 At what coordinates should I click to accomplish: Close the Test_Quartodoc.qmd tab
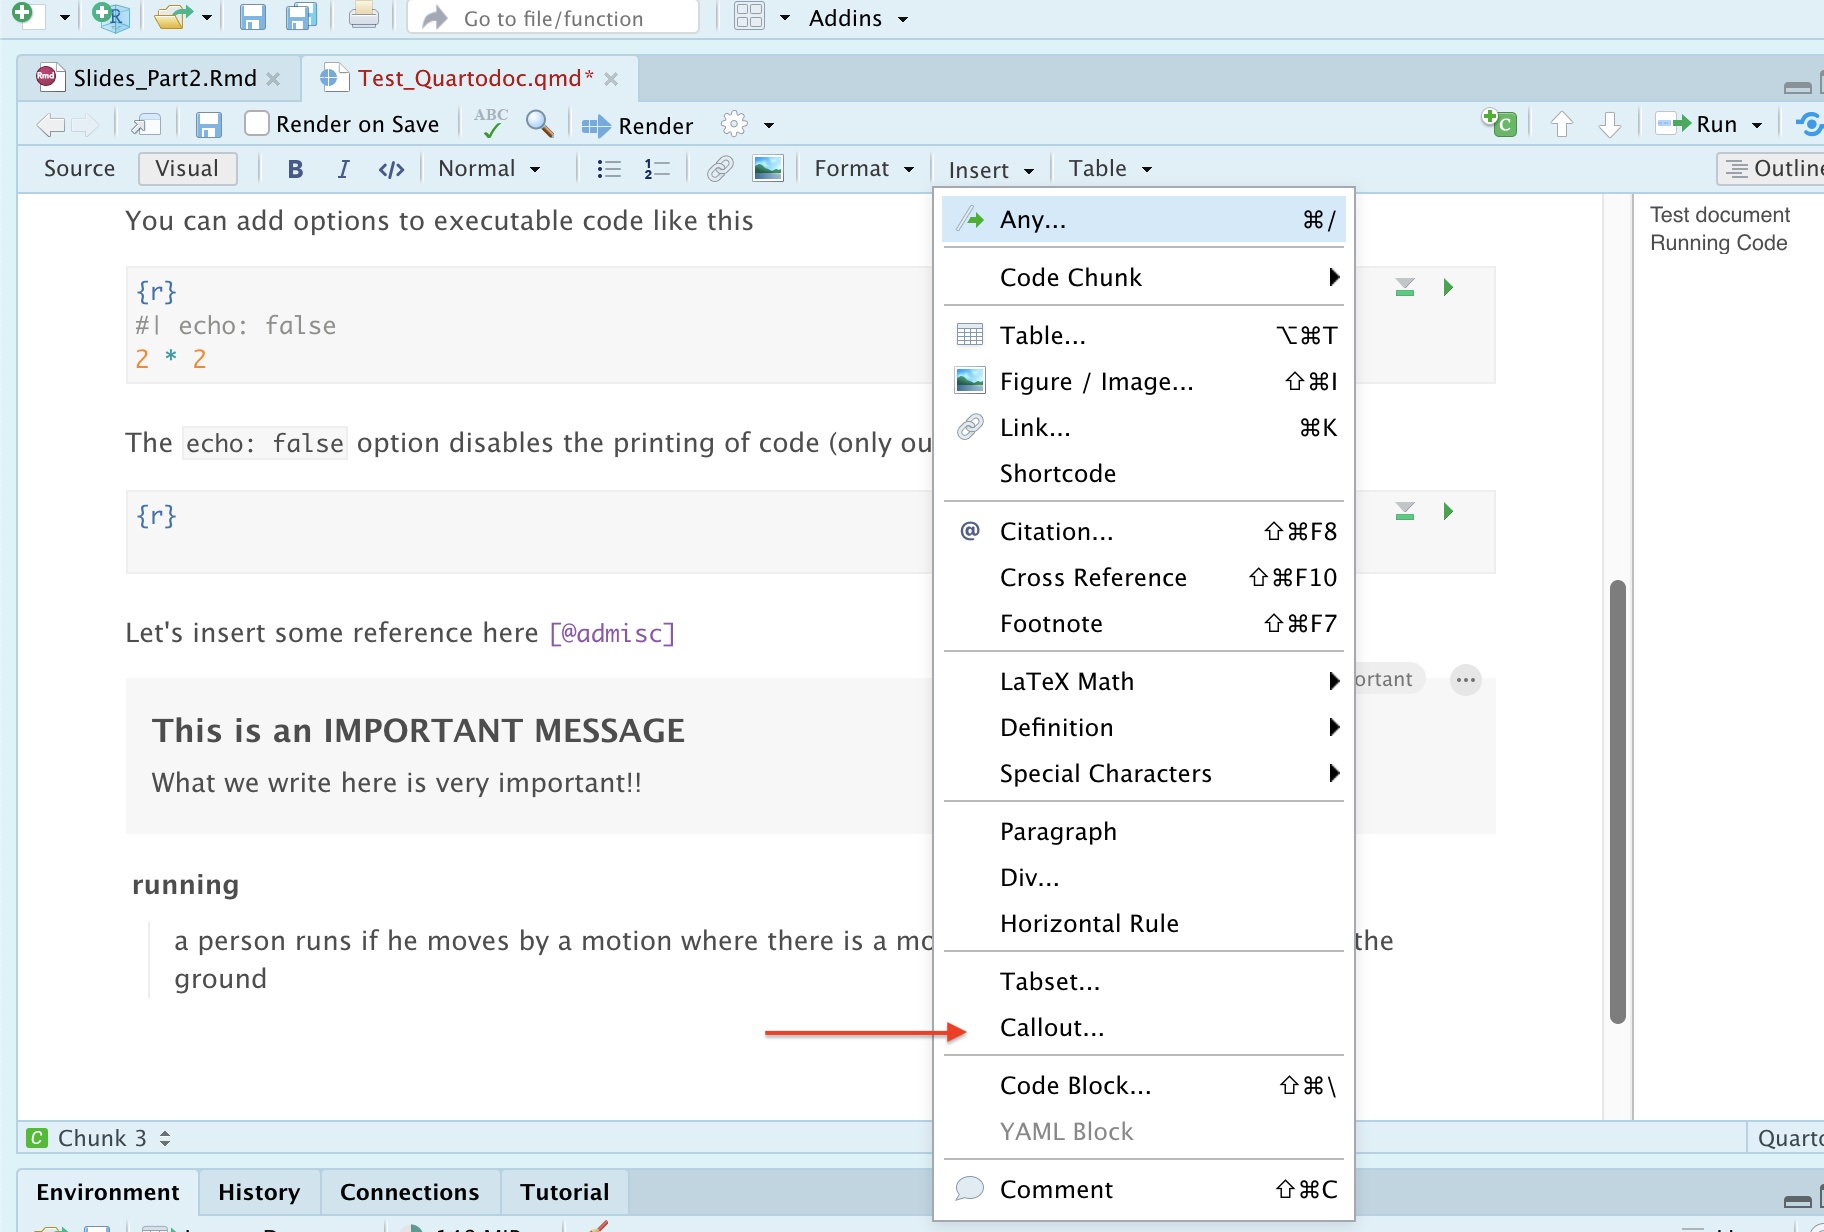[611, 79]
